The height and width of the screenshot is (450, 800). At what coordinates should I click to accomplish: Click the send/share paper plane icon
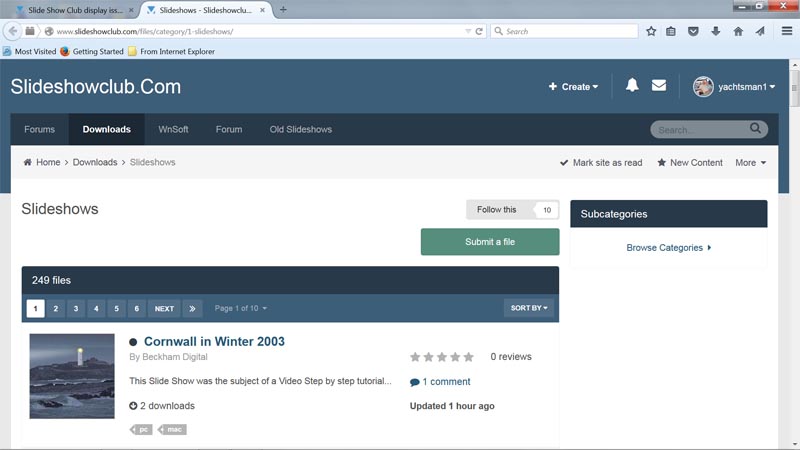[x=760, y=31]
